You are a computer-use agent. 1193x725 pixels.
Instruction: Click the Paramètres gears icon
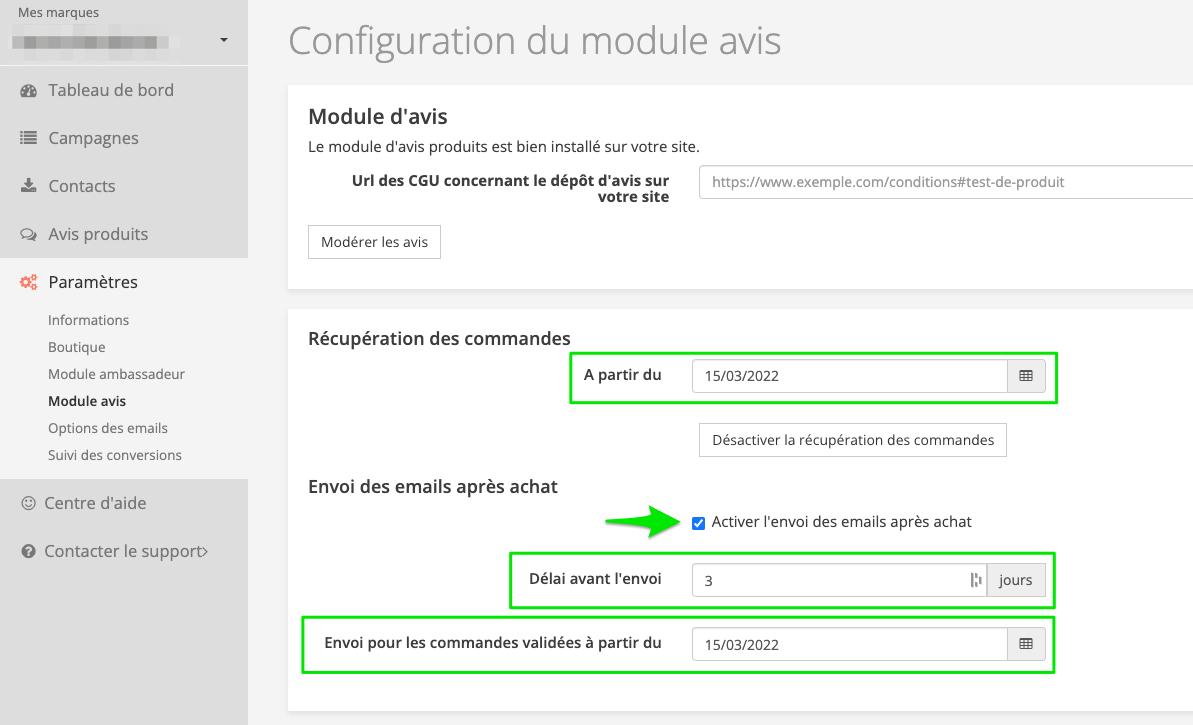[x=28, y=282]
